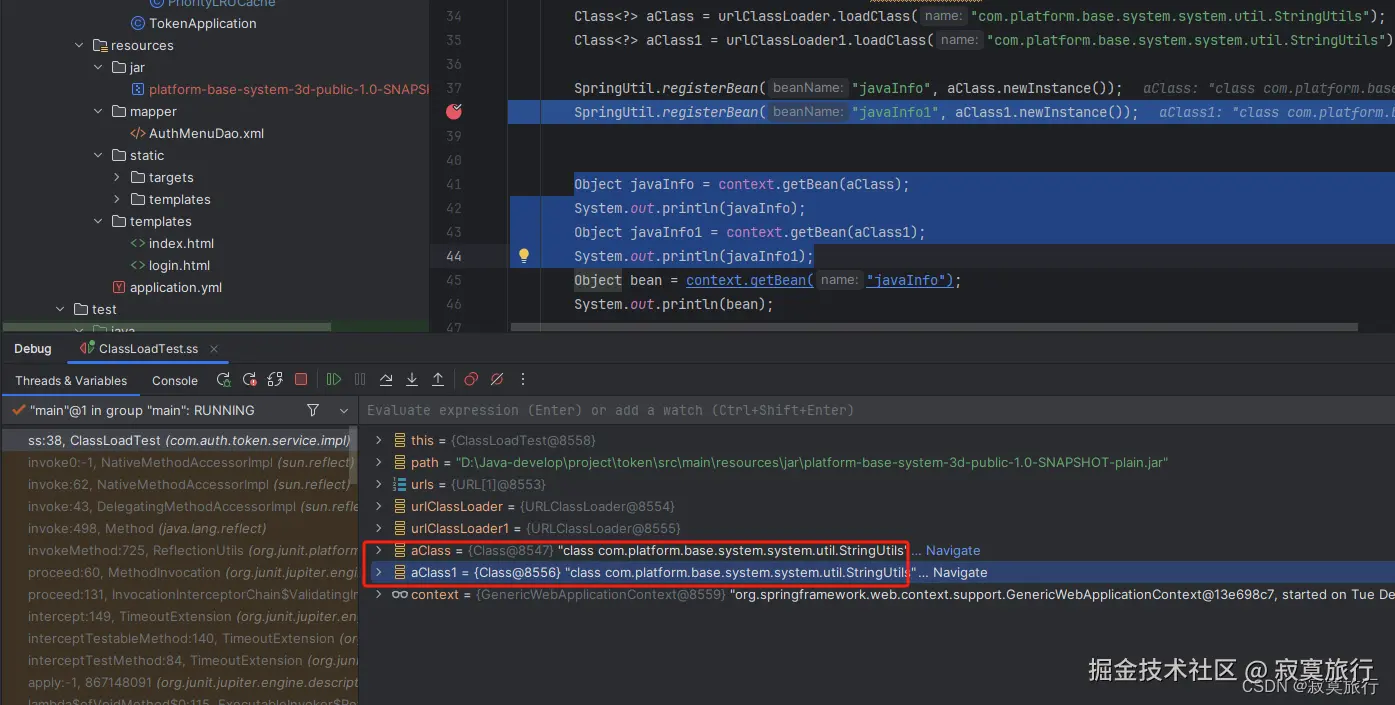Click the Step Over icon
1395x705 pixels.
pyautogui.click(x=386, y=380)
